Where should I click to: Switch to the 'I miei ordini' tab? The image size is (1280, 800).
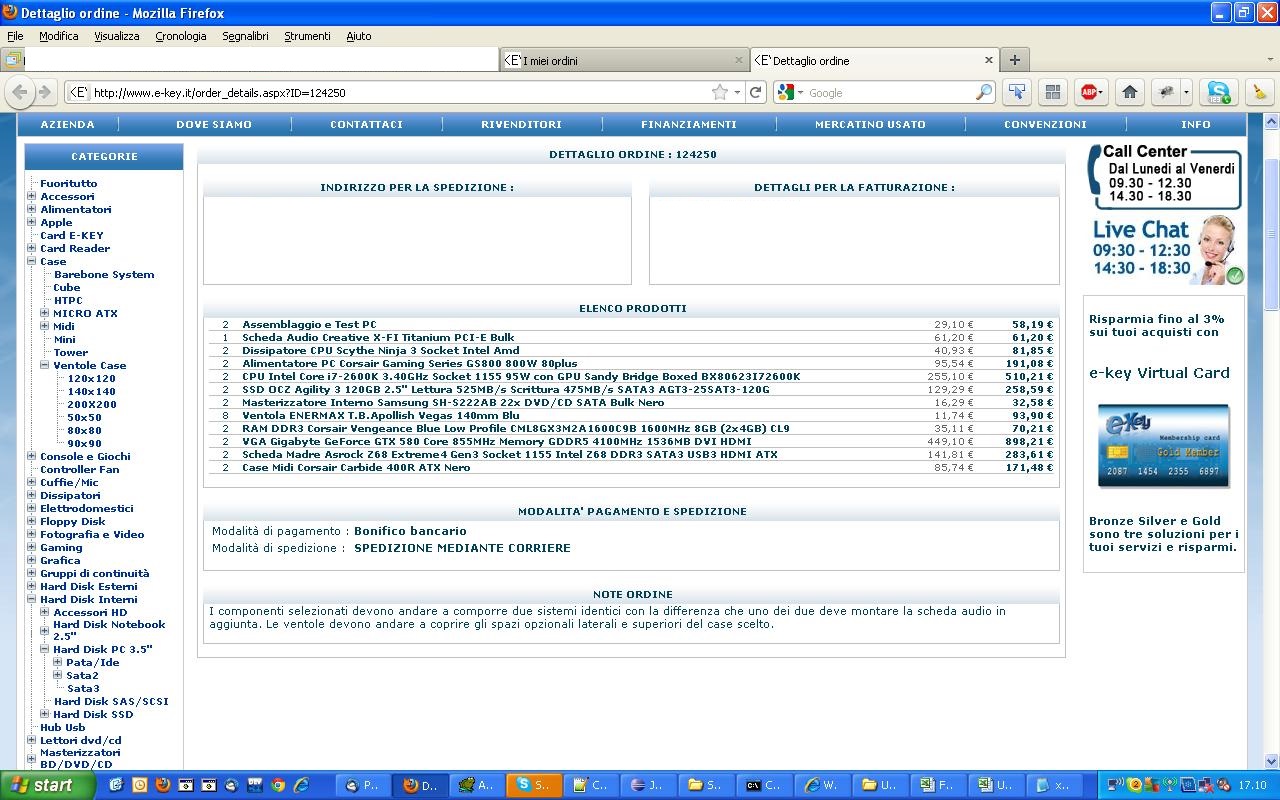pyautogui.click(x=624, y=60)
